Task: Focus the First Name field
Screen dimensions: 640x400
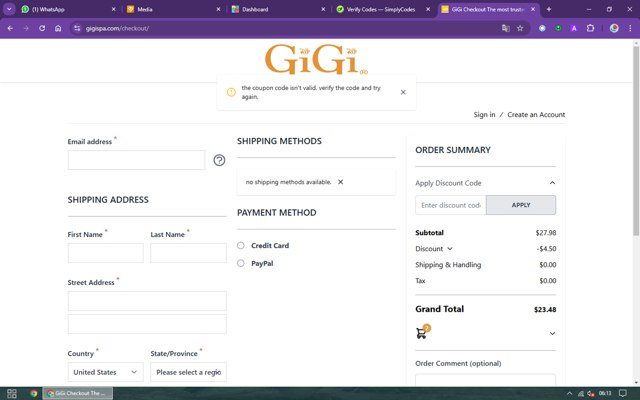Action: [x=106, y=253]
